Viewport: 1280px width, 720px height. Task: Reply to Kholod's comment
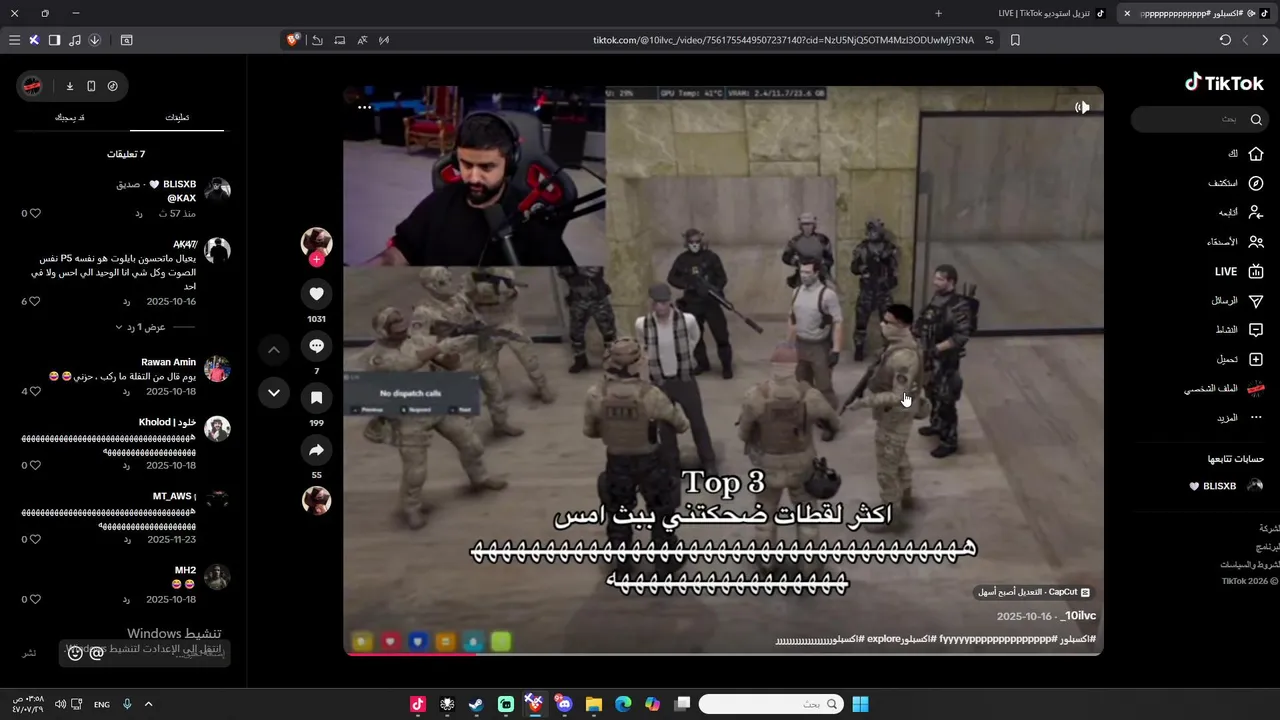tap(127, 465)
